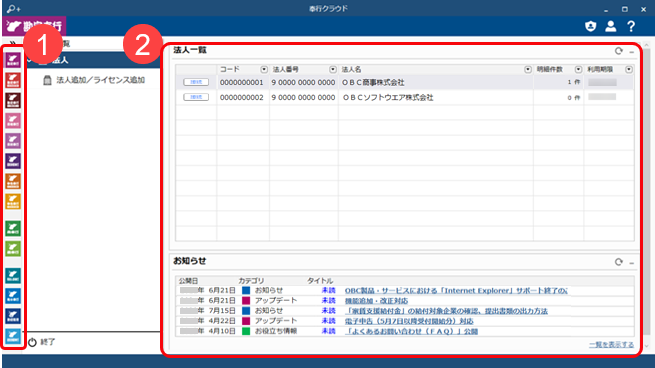This screenshot has width=655, height=368.
Task: Select 法人番号 cell in OBCソフトウエア株式会社 row
Action: (304, 97)
